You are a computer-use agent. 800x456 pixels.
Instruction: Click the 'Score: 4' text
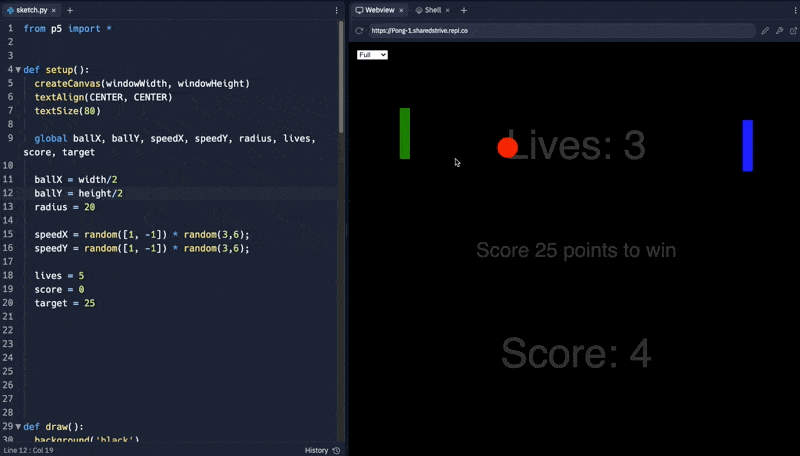point(576,353)
